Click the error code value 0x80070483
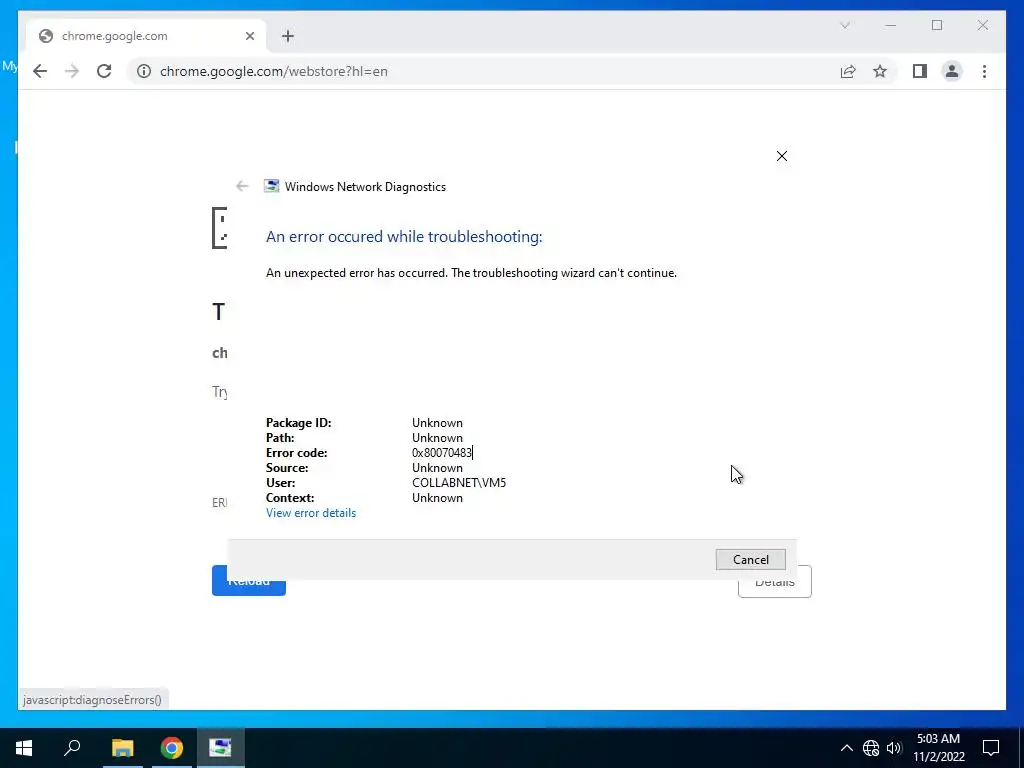The height and width of the screenshot is (768, 1024). [442, 453]
